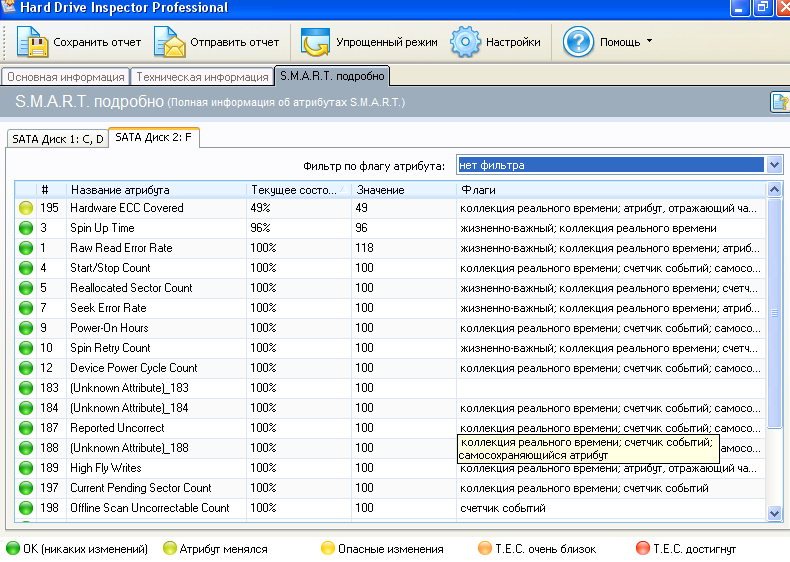Open the attribute flag filter dropdown

tap(774, 165)
